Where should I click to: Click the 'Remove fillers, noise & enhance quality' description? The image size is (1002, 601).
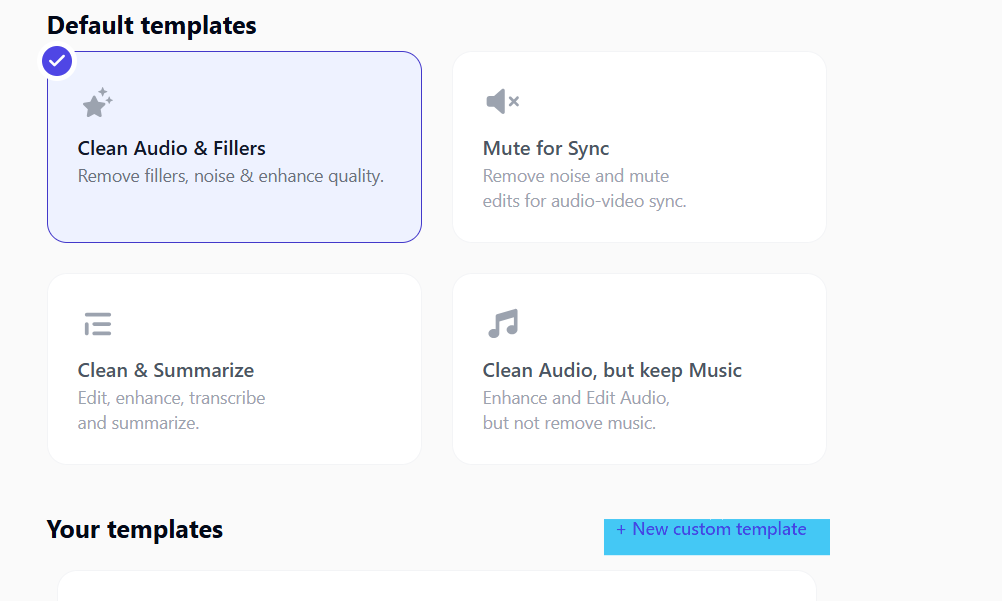click(231, 176)
